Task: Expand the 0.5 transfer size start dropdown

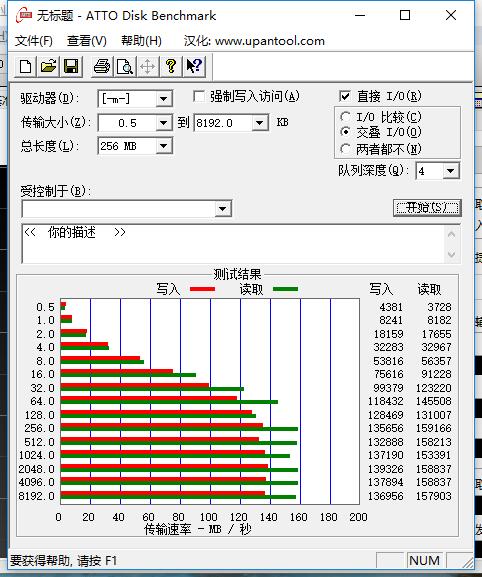Action: pos(163,123)
